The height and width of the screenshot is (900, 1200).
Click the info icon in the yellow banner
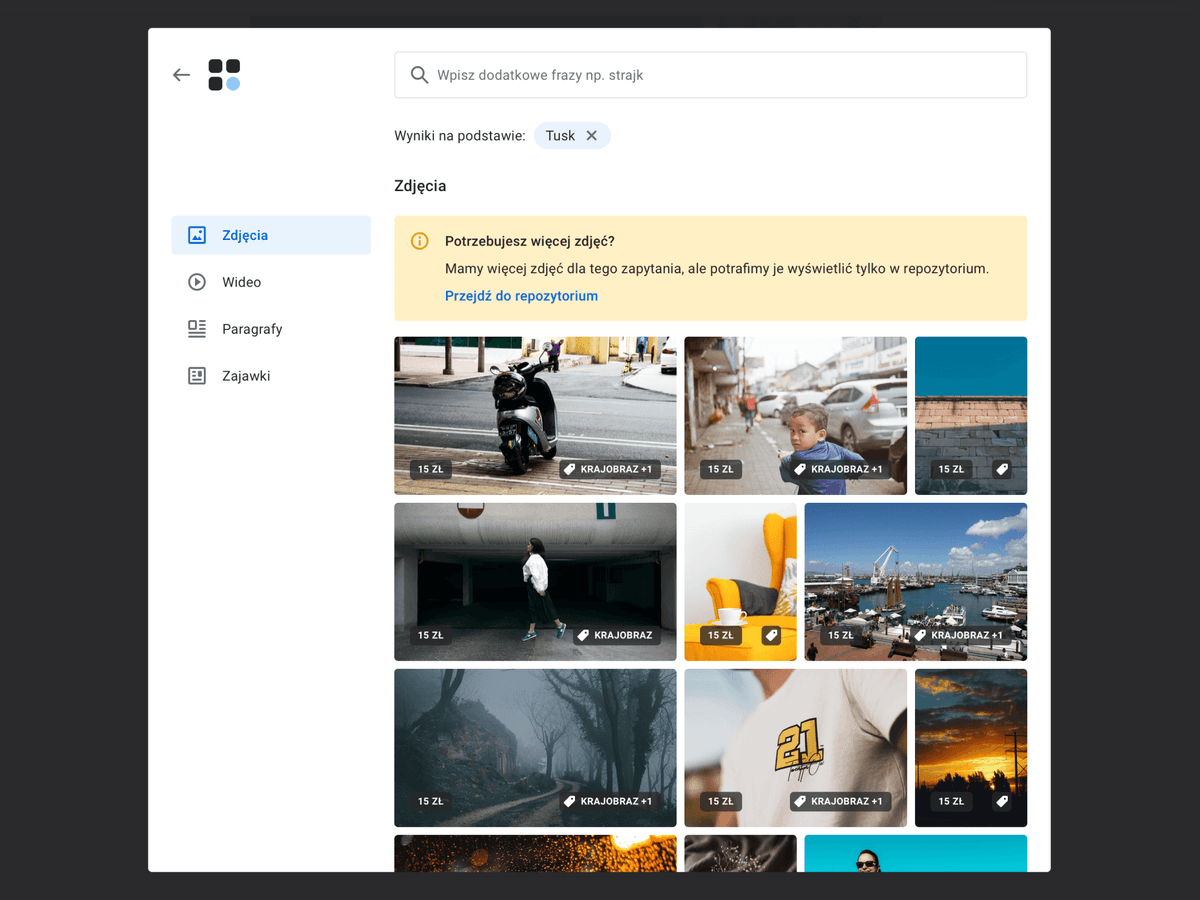pyautogui.click(x=420, y=241)
